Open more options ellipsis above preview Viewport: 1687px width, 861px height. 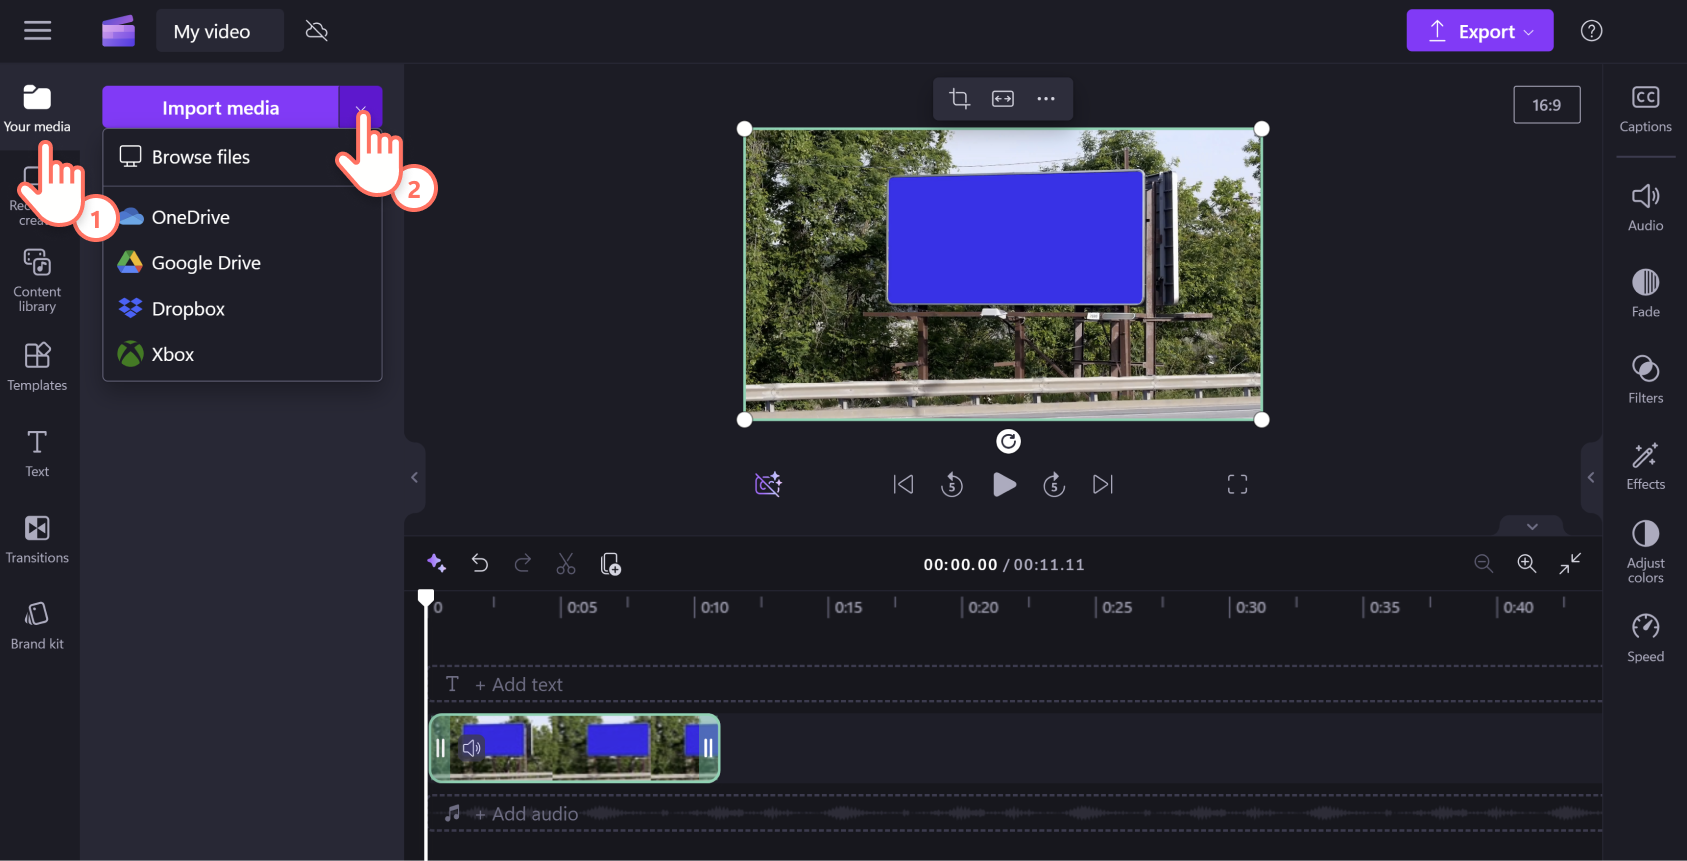pyautogui.click(x=1046, y=98)
